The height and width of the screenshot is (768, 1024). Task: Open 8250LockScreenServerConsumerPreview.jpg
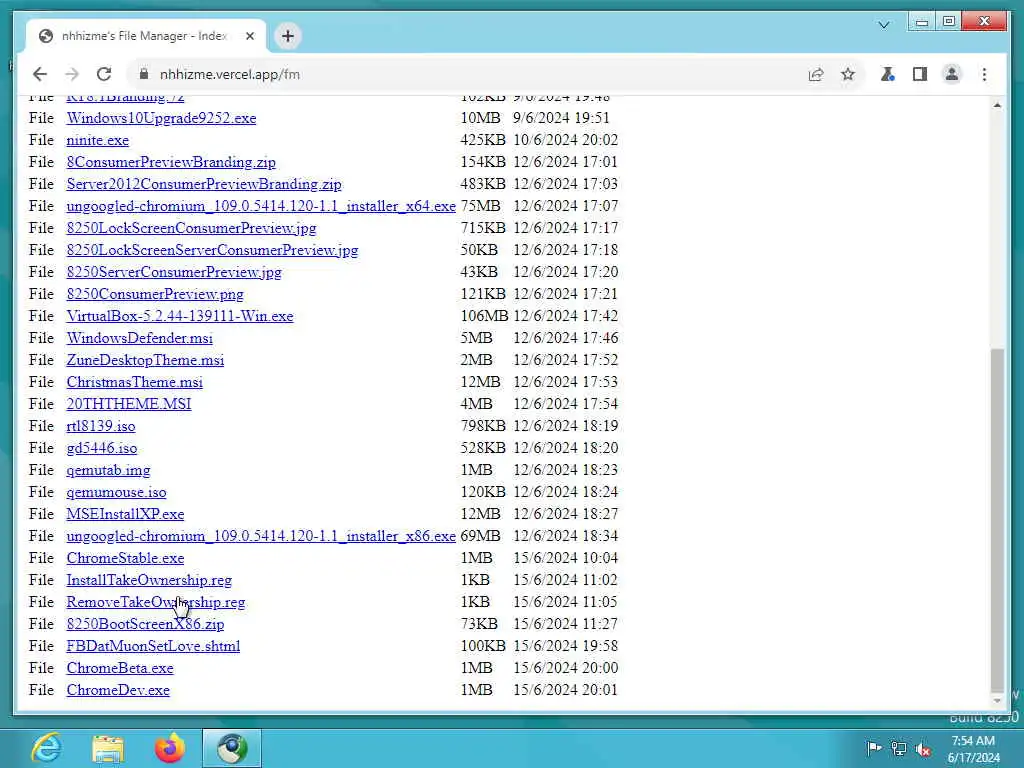(212, 250)
